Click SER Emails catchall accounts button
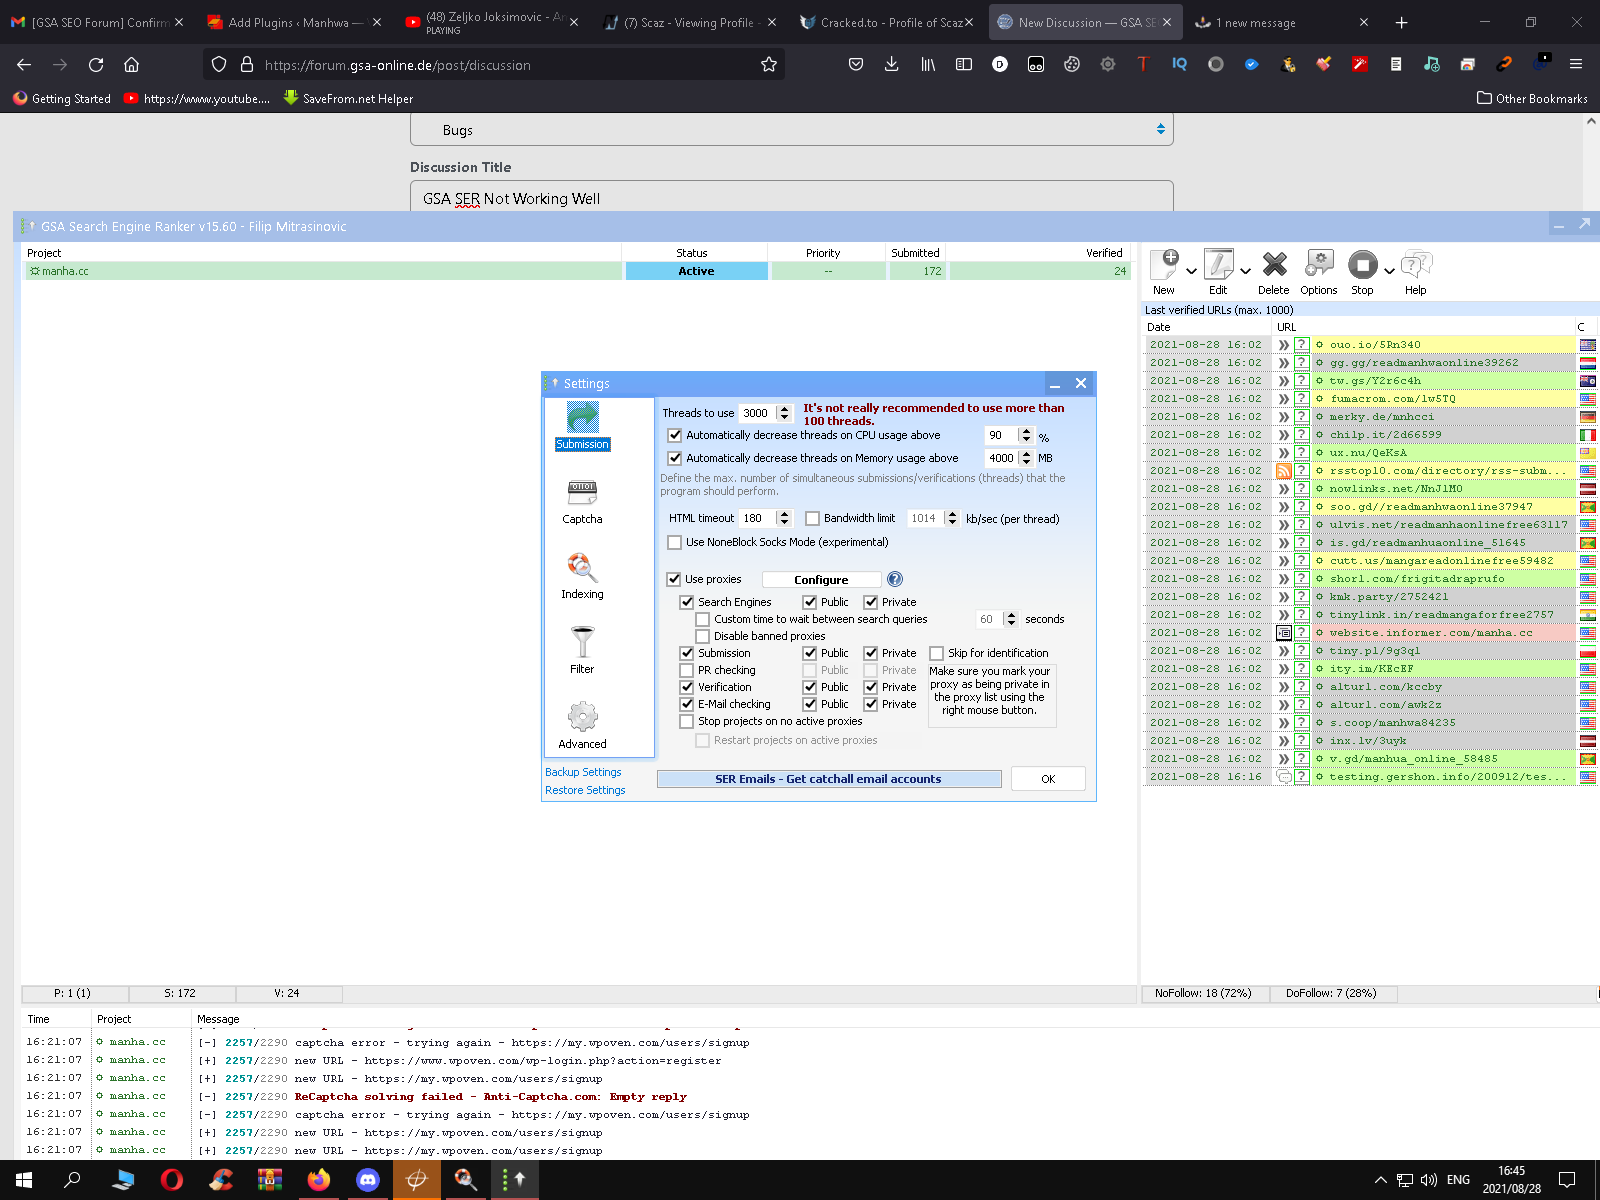Image resolution: width=1600 pixels, height=1200 pixels. (828, 779)
